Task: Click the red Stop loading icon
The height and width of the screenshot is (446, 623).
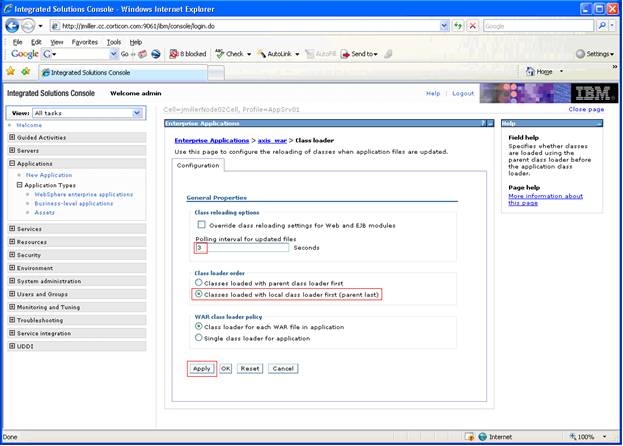Action: (x=472, y=26)
